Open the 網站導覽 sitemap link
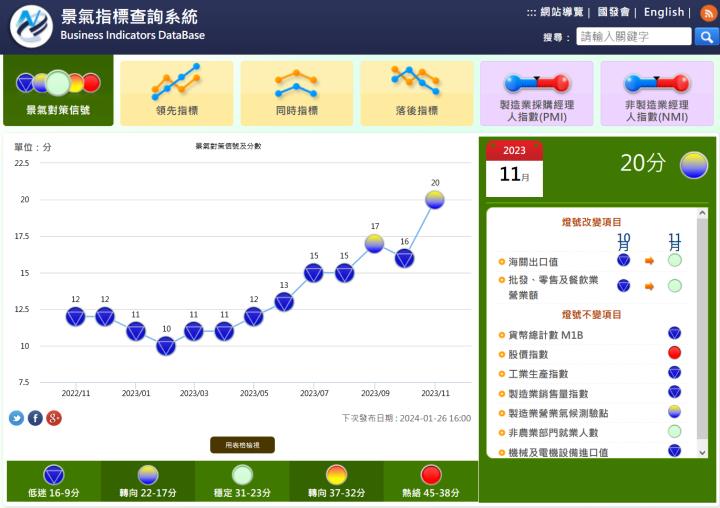Image resolution: width=720 pixels, height=508 pixels. (561, 12)
